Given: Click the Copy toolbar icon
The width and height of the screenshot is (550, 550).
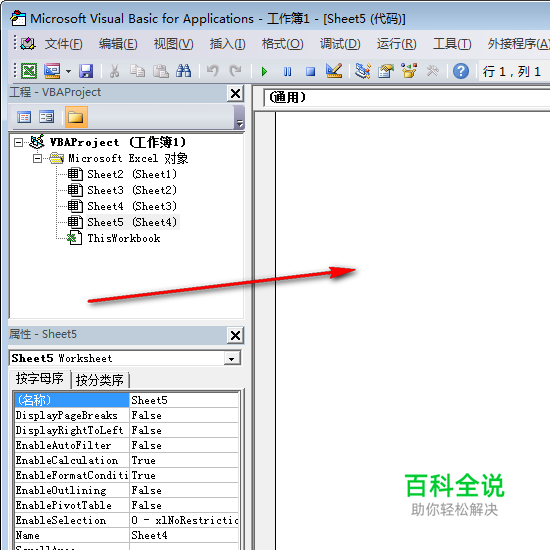Looking at the screenshot, I should pos(137,71).
